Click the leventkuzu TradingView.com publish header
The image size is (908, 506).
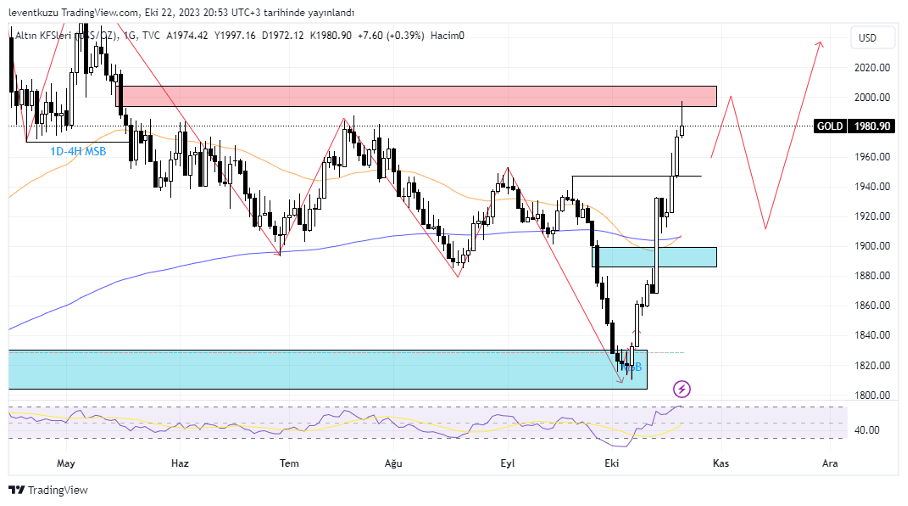coord(180,12)
